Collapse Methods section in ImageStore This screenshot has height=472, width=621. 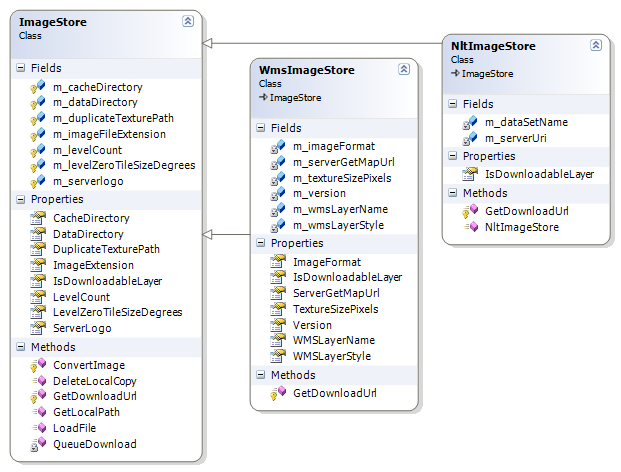tap(21, 347)
